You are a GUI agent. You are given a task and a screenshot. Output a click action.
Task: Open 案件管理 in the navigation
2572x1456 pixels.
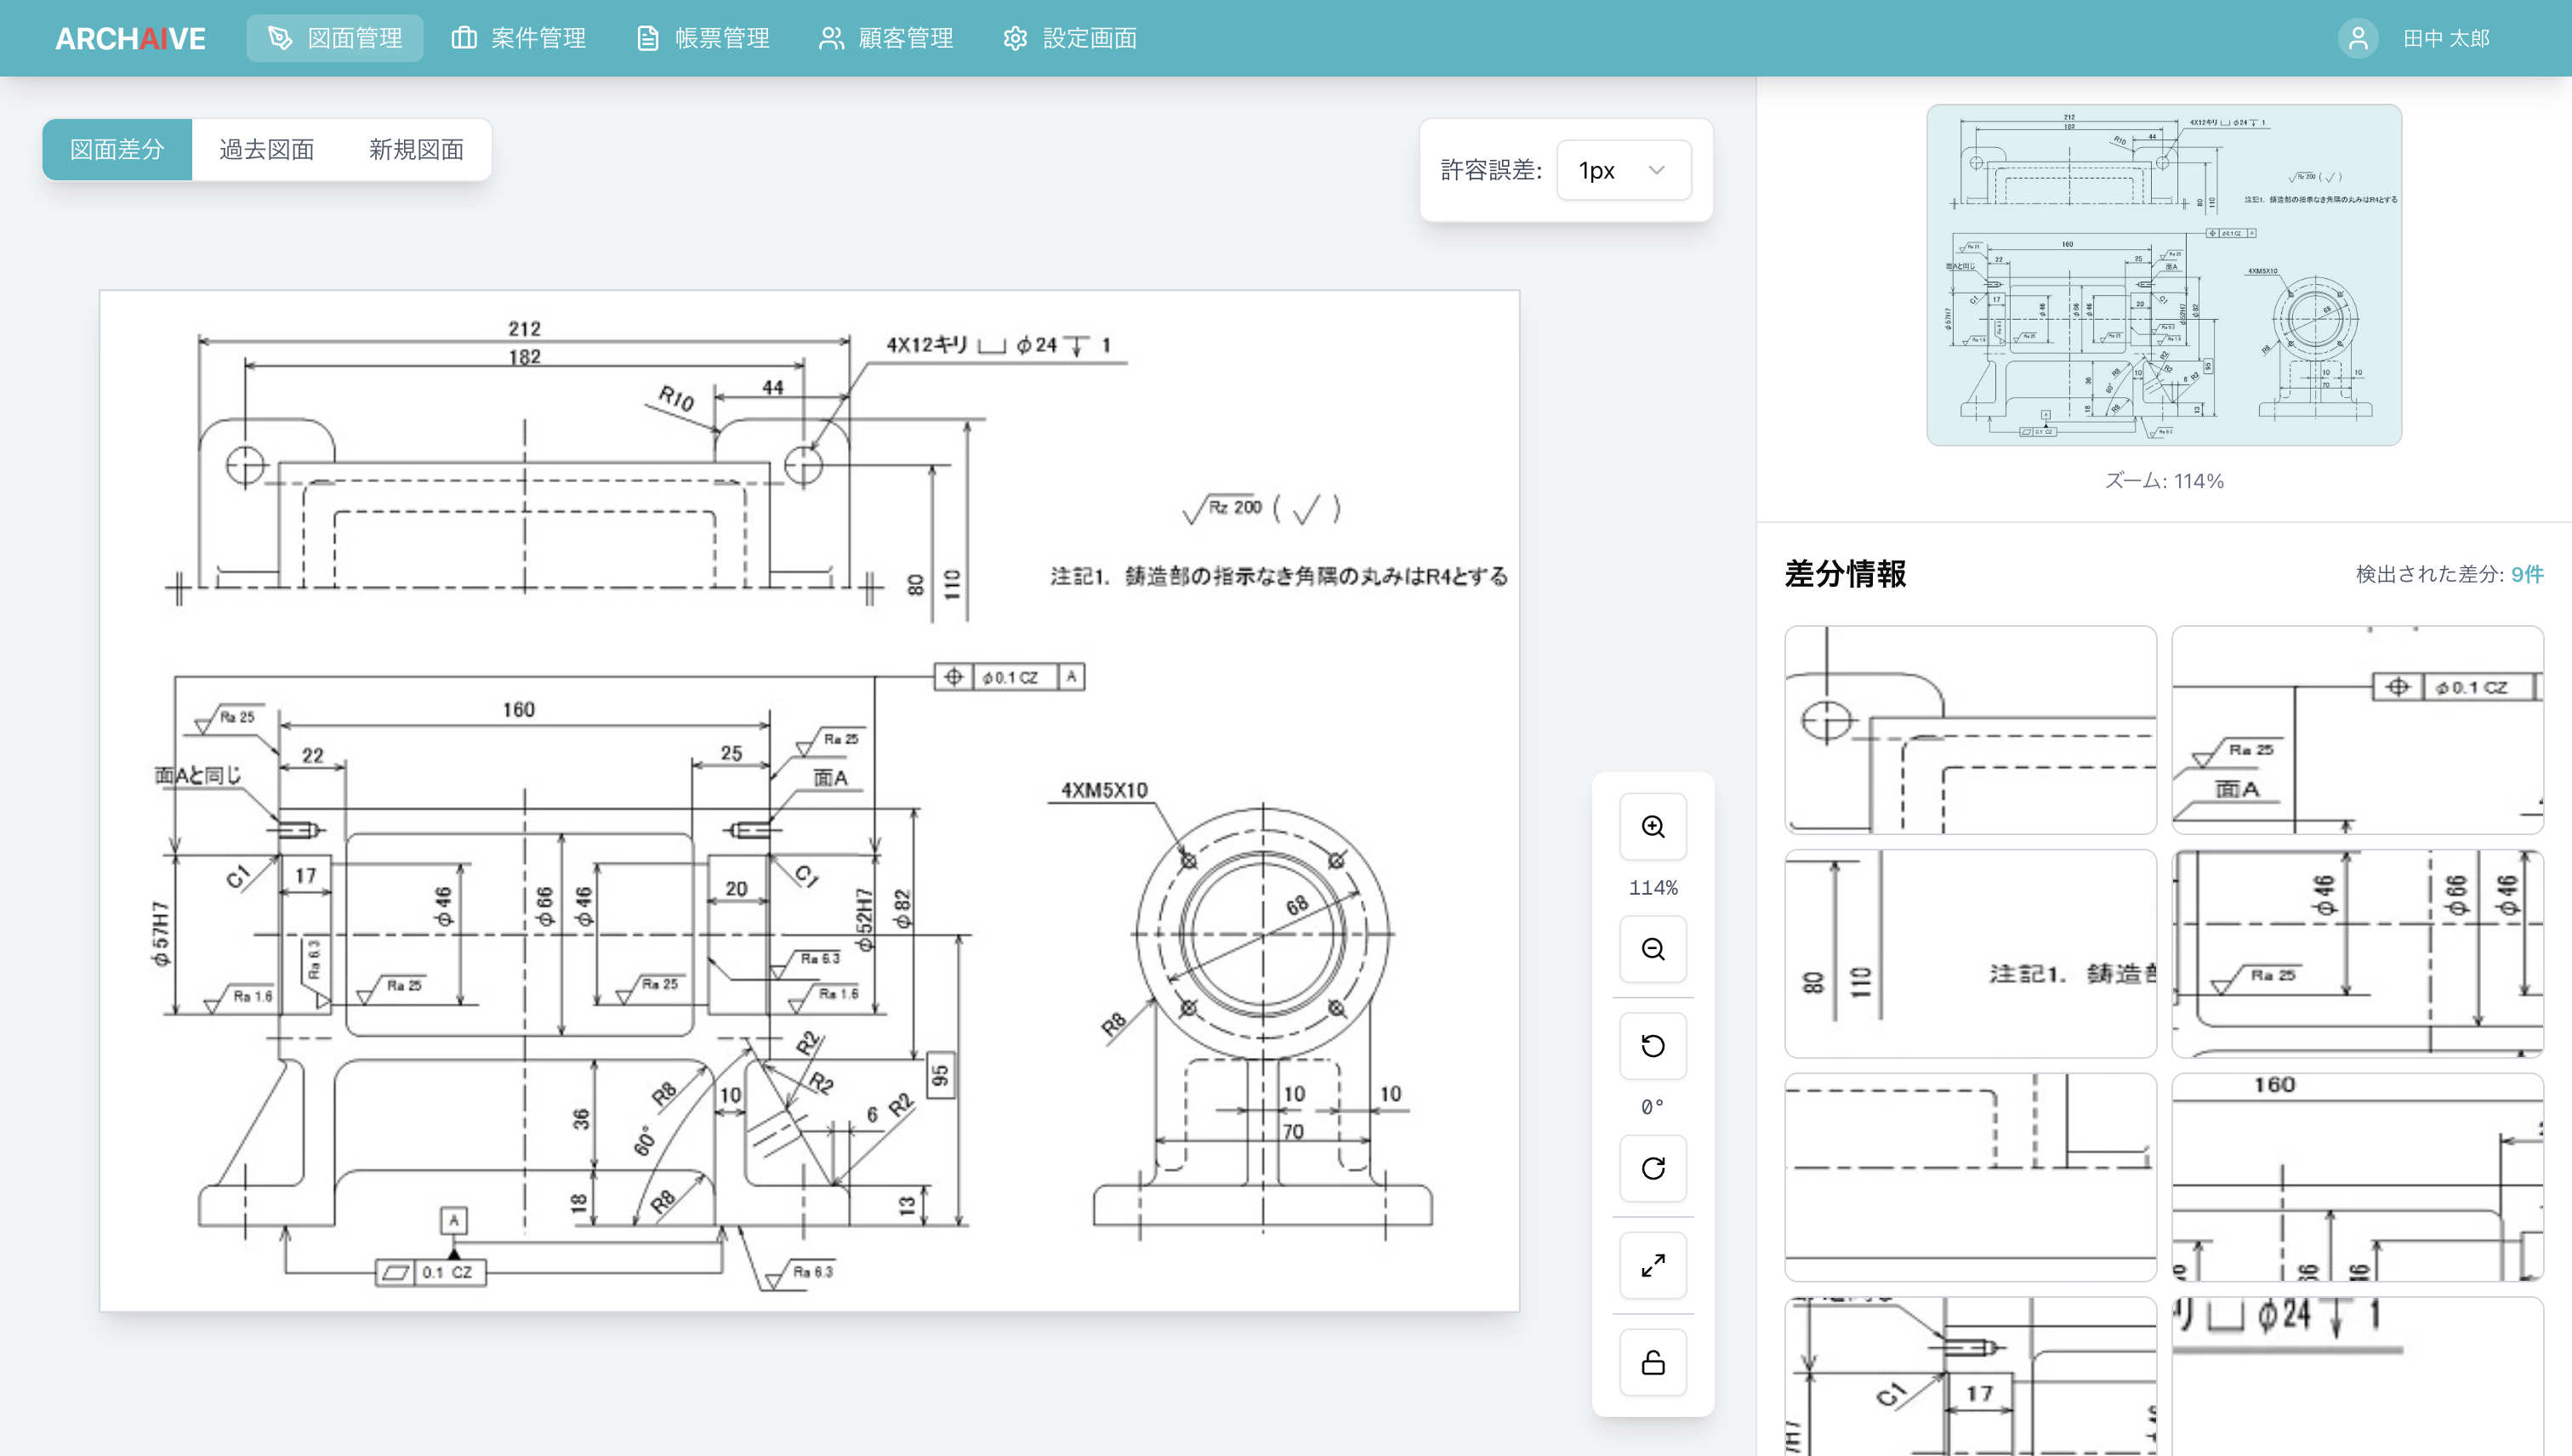click(x=518, y=38)
